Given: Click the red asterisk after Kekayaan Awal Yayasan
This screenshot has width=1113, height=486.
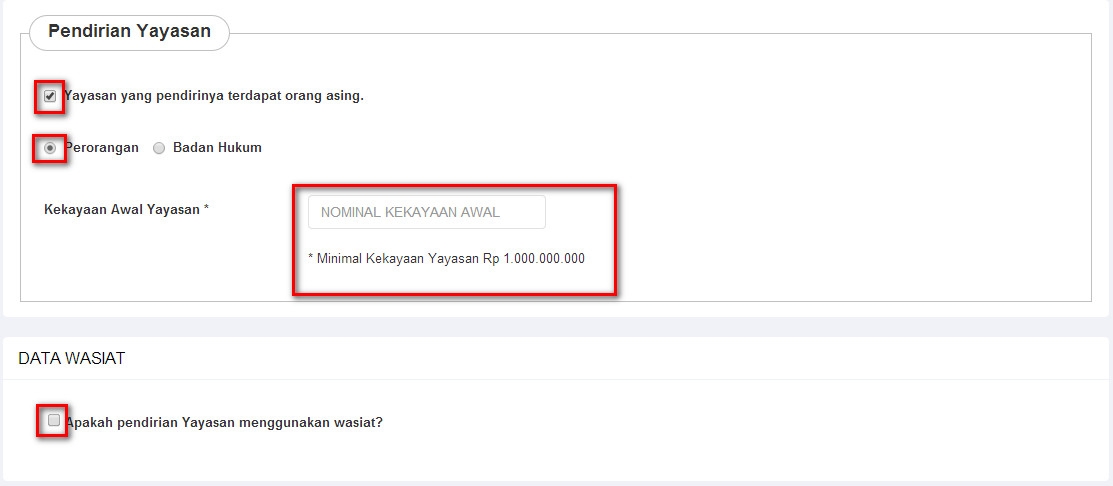Looking at the screenshot, I should (206, 209).
